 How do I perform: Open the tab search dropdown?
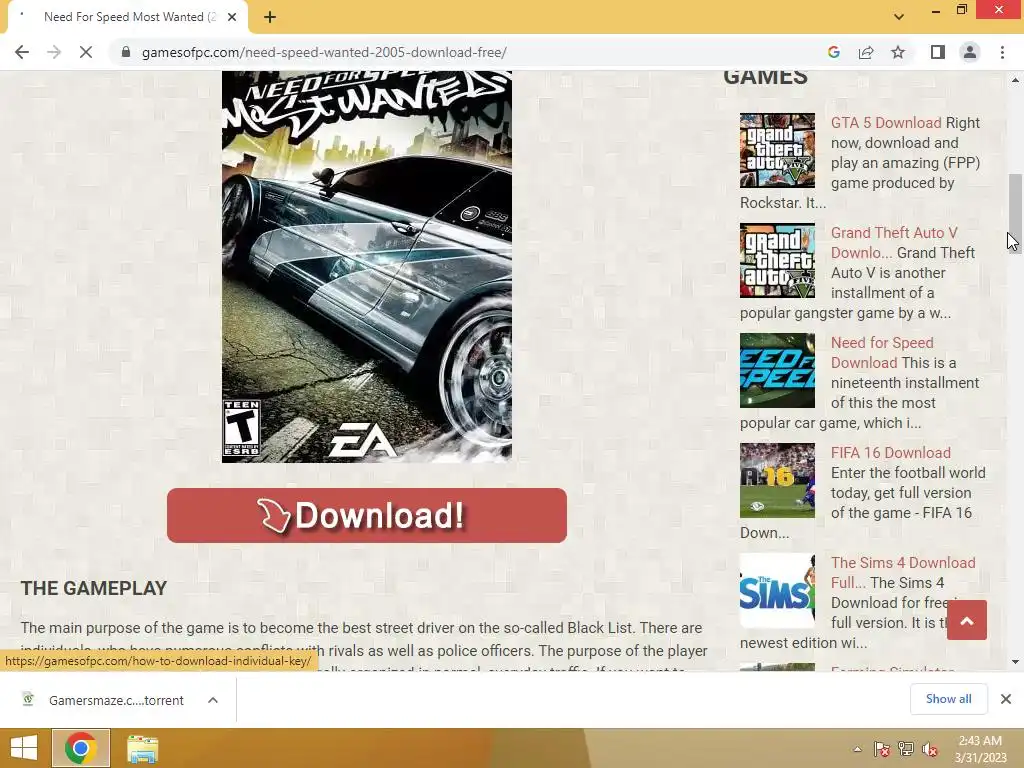pos(899,17)
